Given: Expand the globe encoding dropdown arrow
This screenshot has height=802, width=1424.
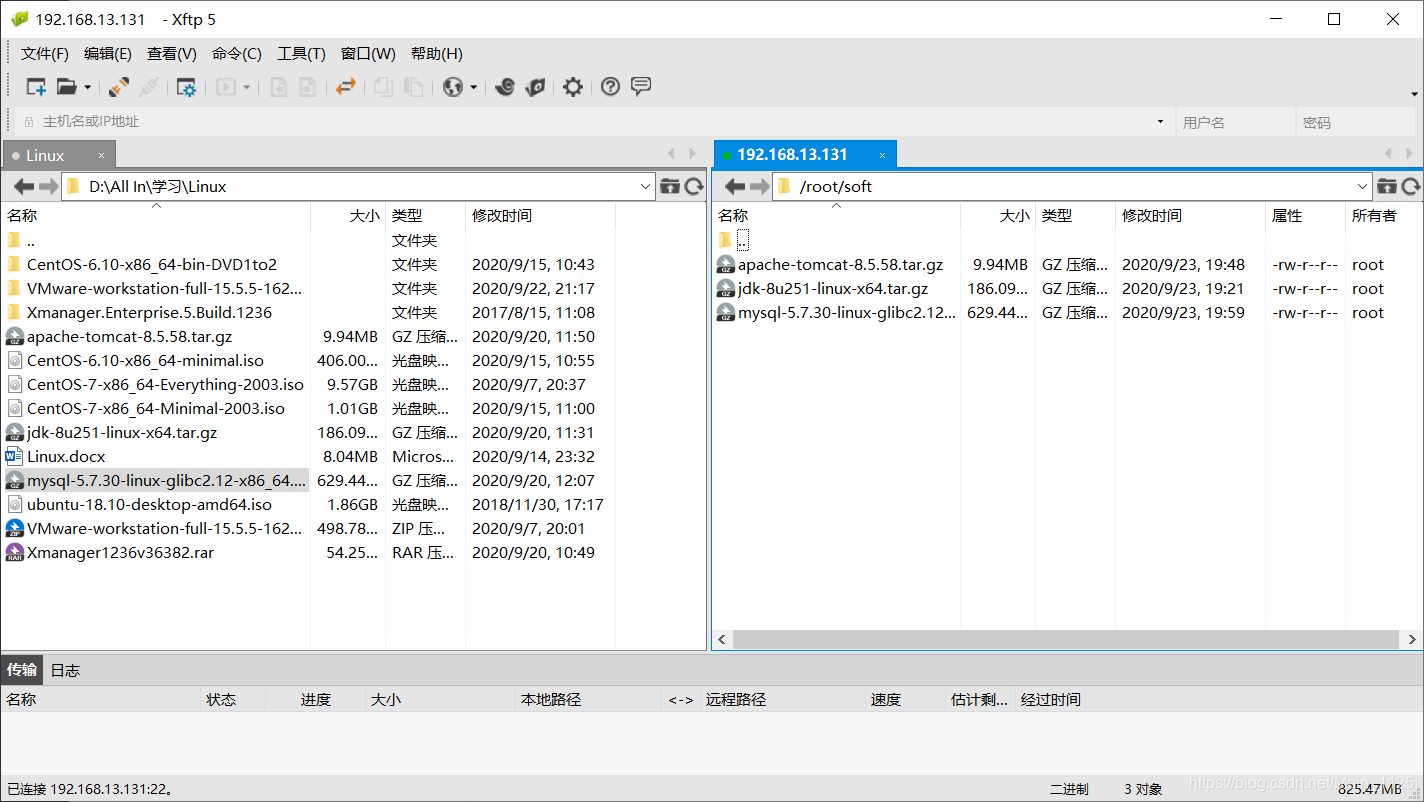Looking at the screenshot, I should 474,87.
